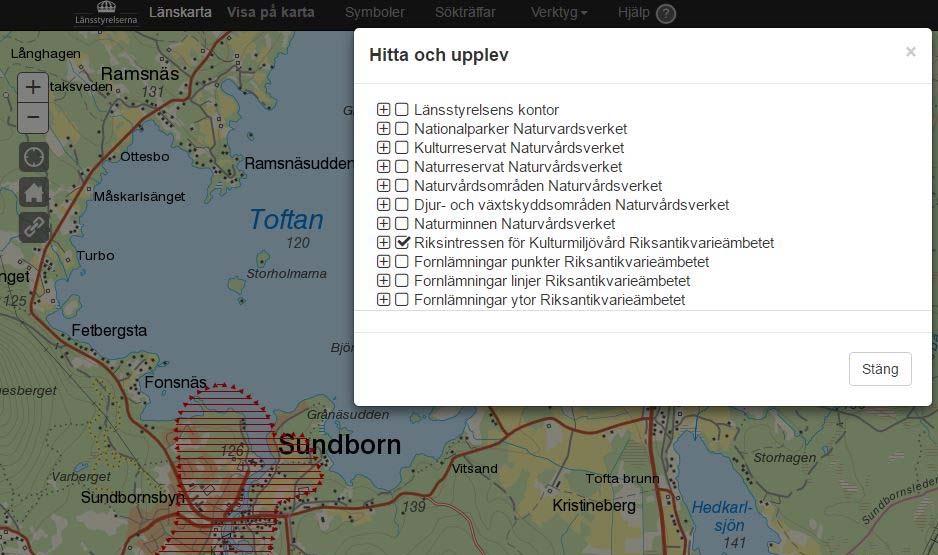The image size is (938, 555).
Task: Check Naturvårdsområden Naturvårdsverket checkbox
Action: click(401, 185)
